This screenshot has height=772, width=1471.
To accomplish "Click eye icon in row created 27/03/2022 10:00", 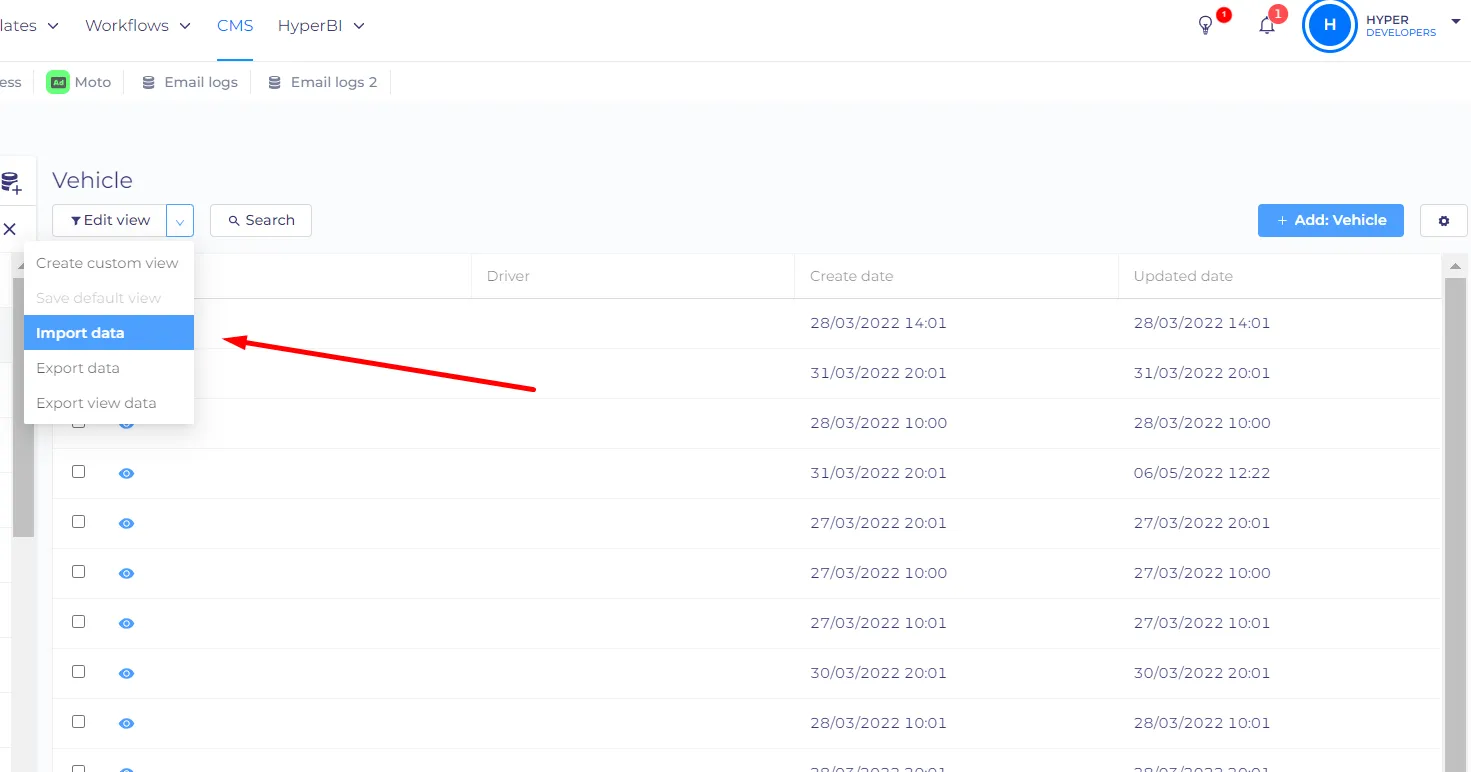I will click(126, 573).
